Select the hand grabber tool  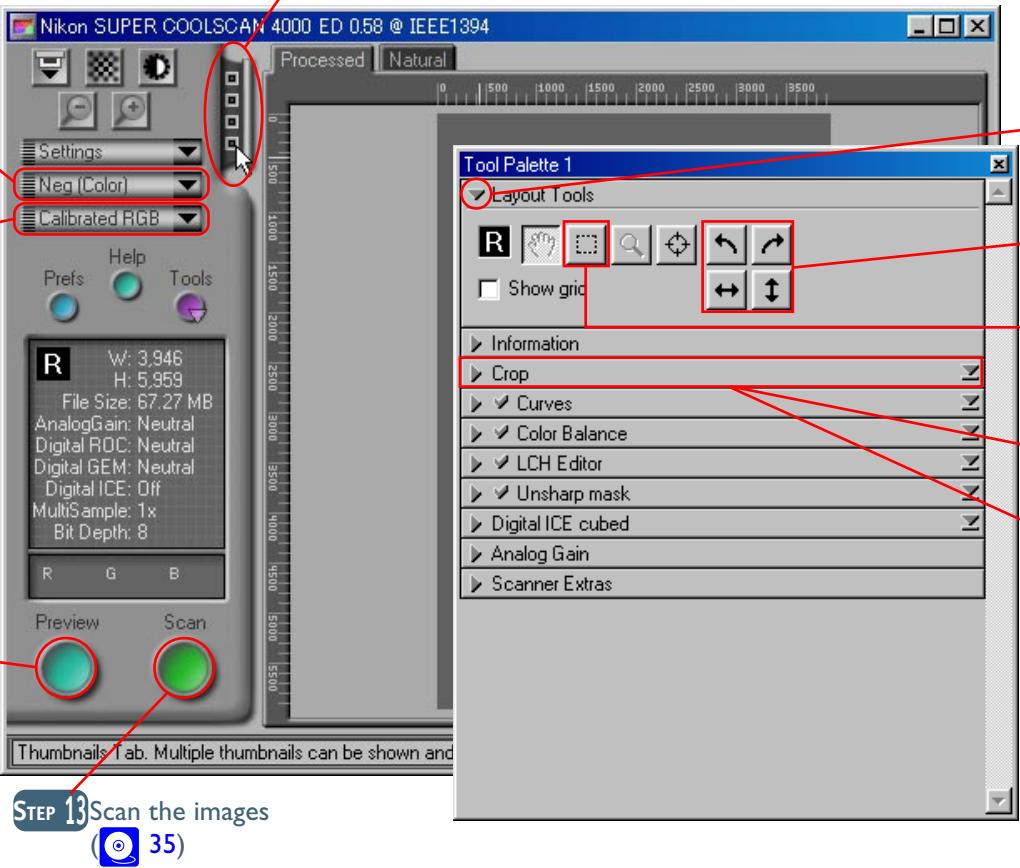(541, 245)
